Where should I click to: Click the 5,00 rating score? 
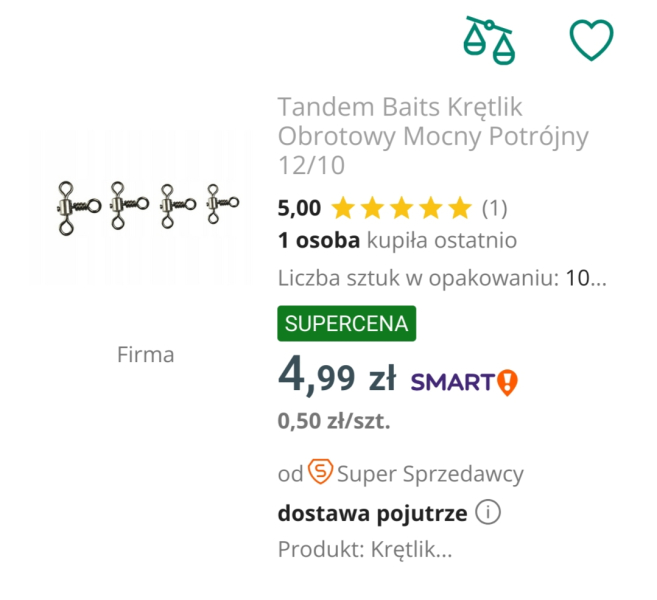click(299, 209)
